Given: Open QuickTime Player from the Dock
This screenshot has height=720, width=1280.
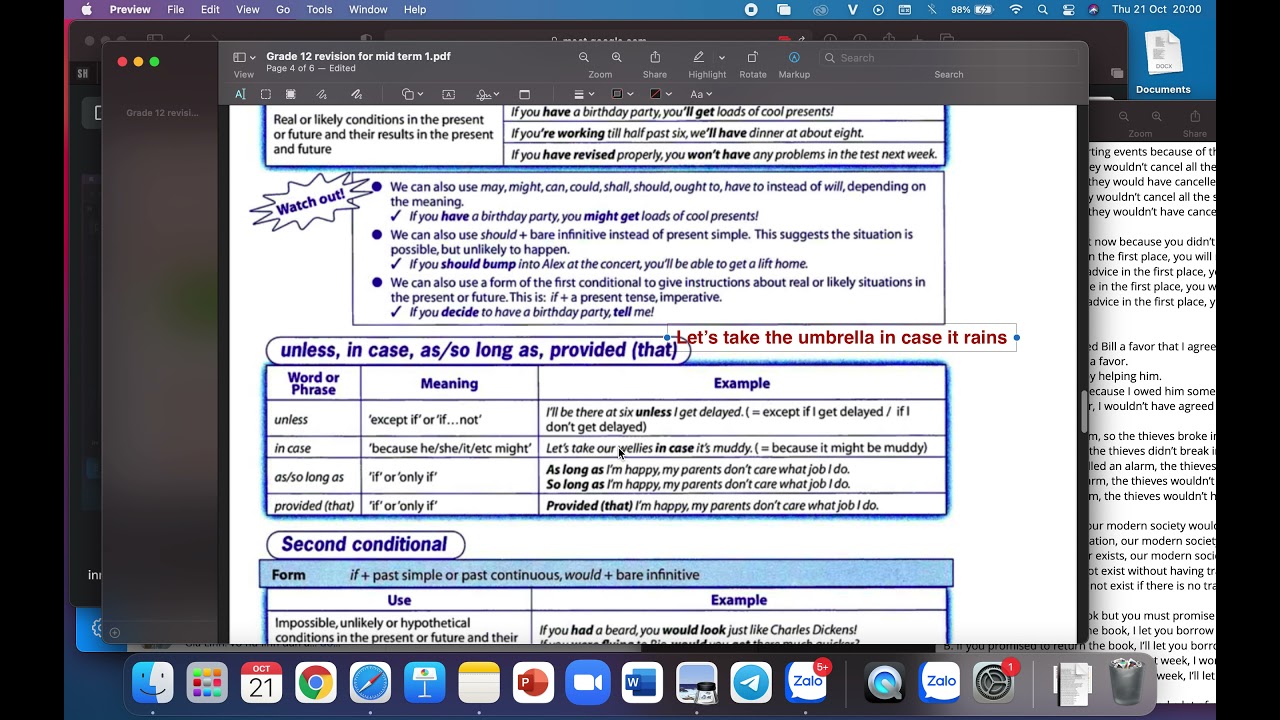Looking at the screenshot, I should [884, 683].
